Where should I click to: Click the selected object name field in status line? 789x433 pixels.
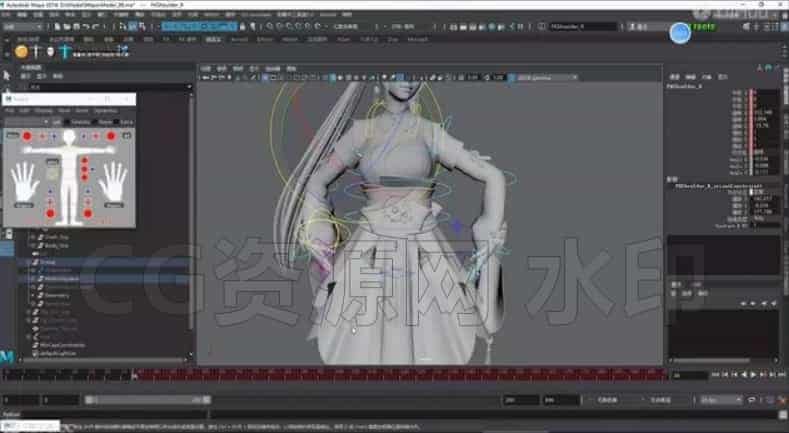click(x=583, y=27)
